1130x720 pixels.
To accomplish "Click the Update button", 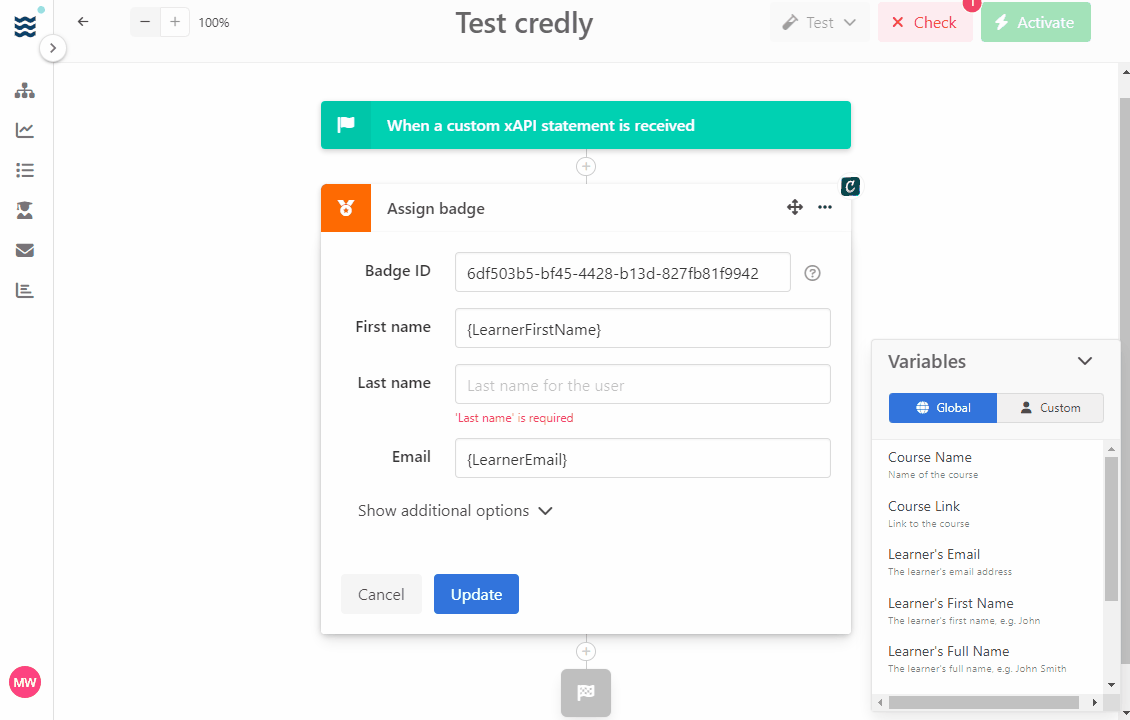I will pos(476,594).
